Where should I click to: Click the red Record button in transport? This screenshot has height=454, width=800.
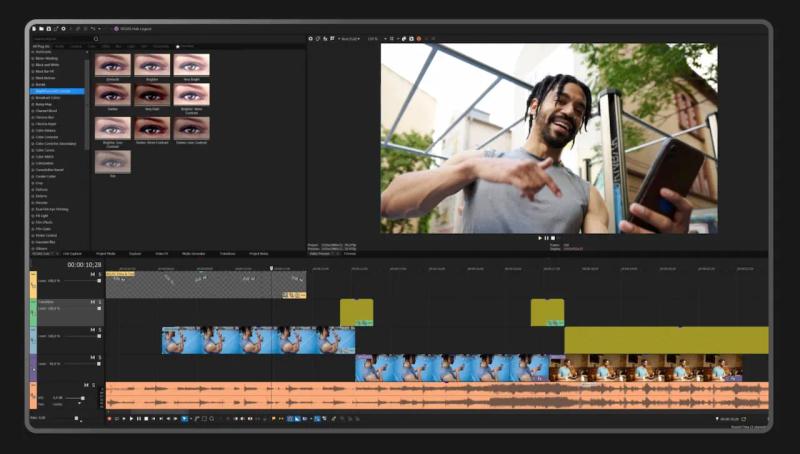(109, 418)
